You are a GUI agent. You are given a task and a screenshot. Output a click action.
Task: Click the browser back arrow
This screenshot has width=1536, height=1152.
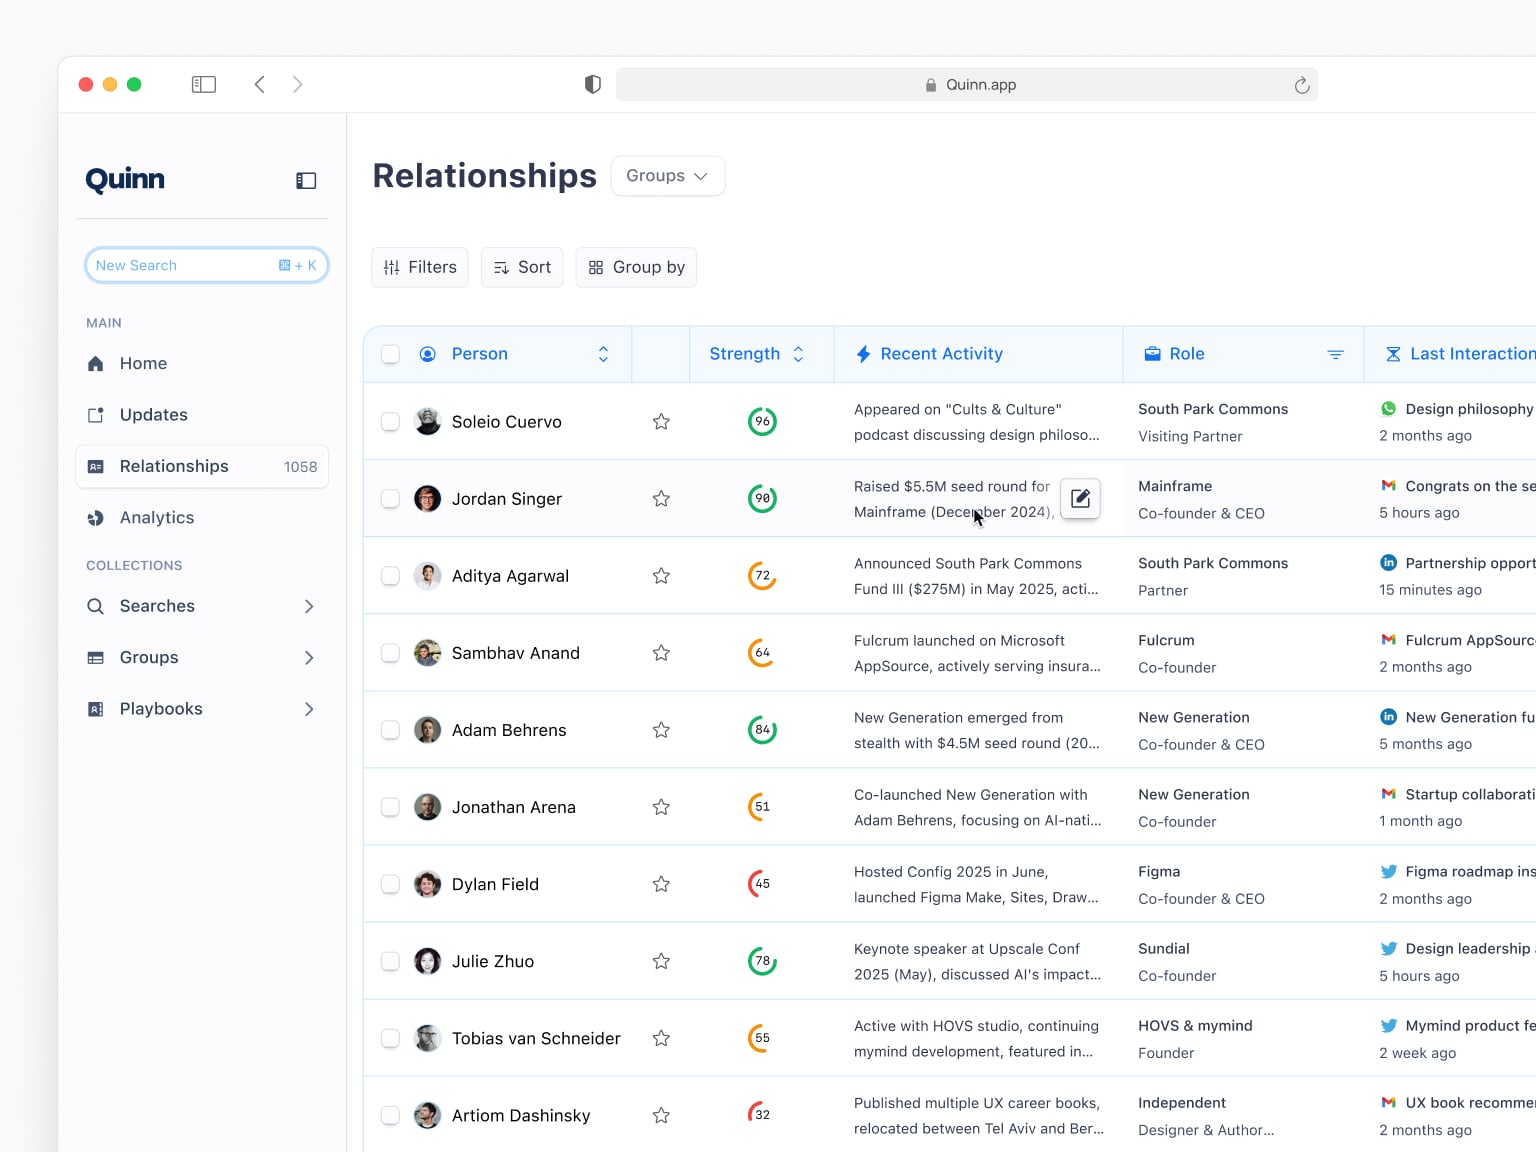260,85
